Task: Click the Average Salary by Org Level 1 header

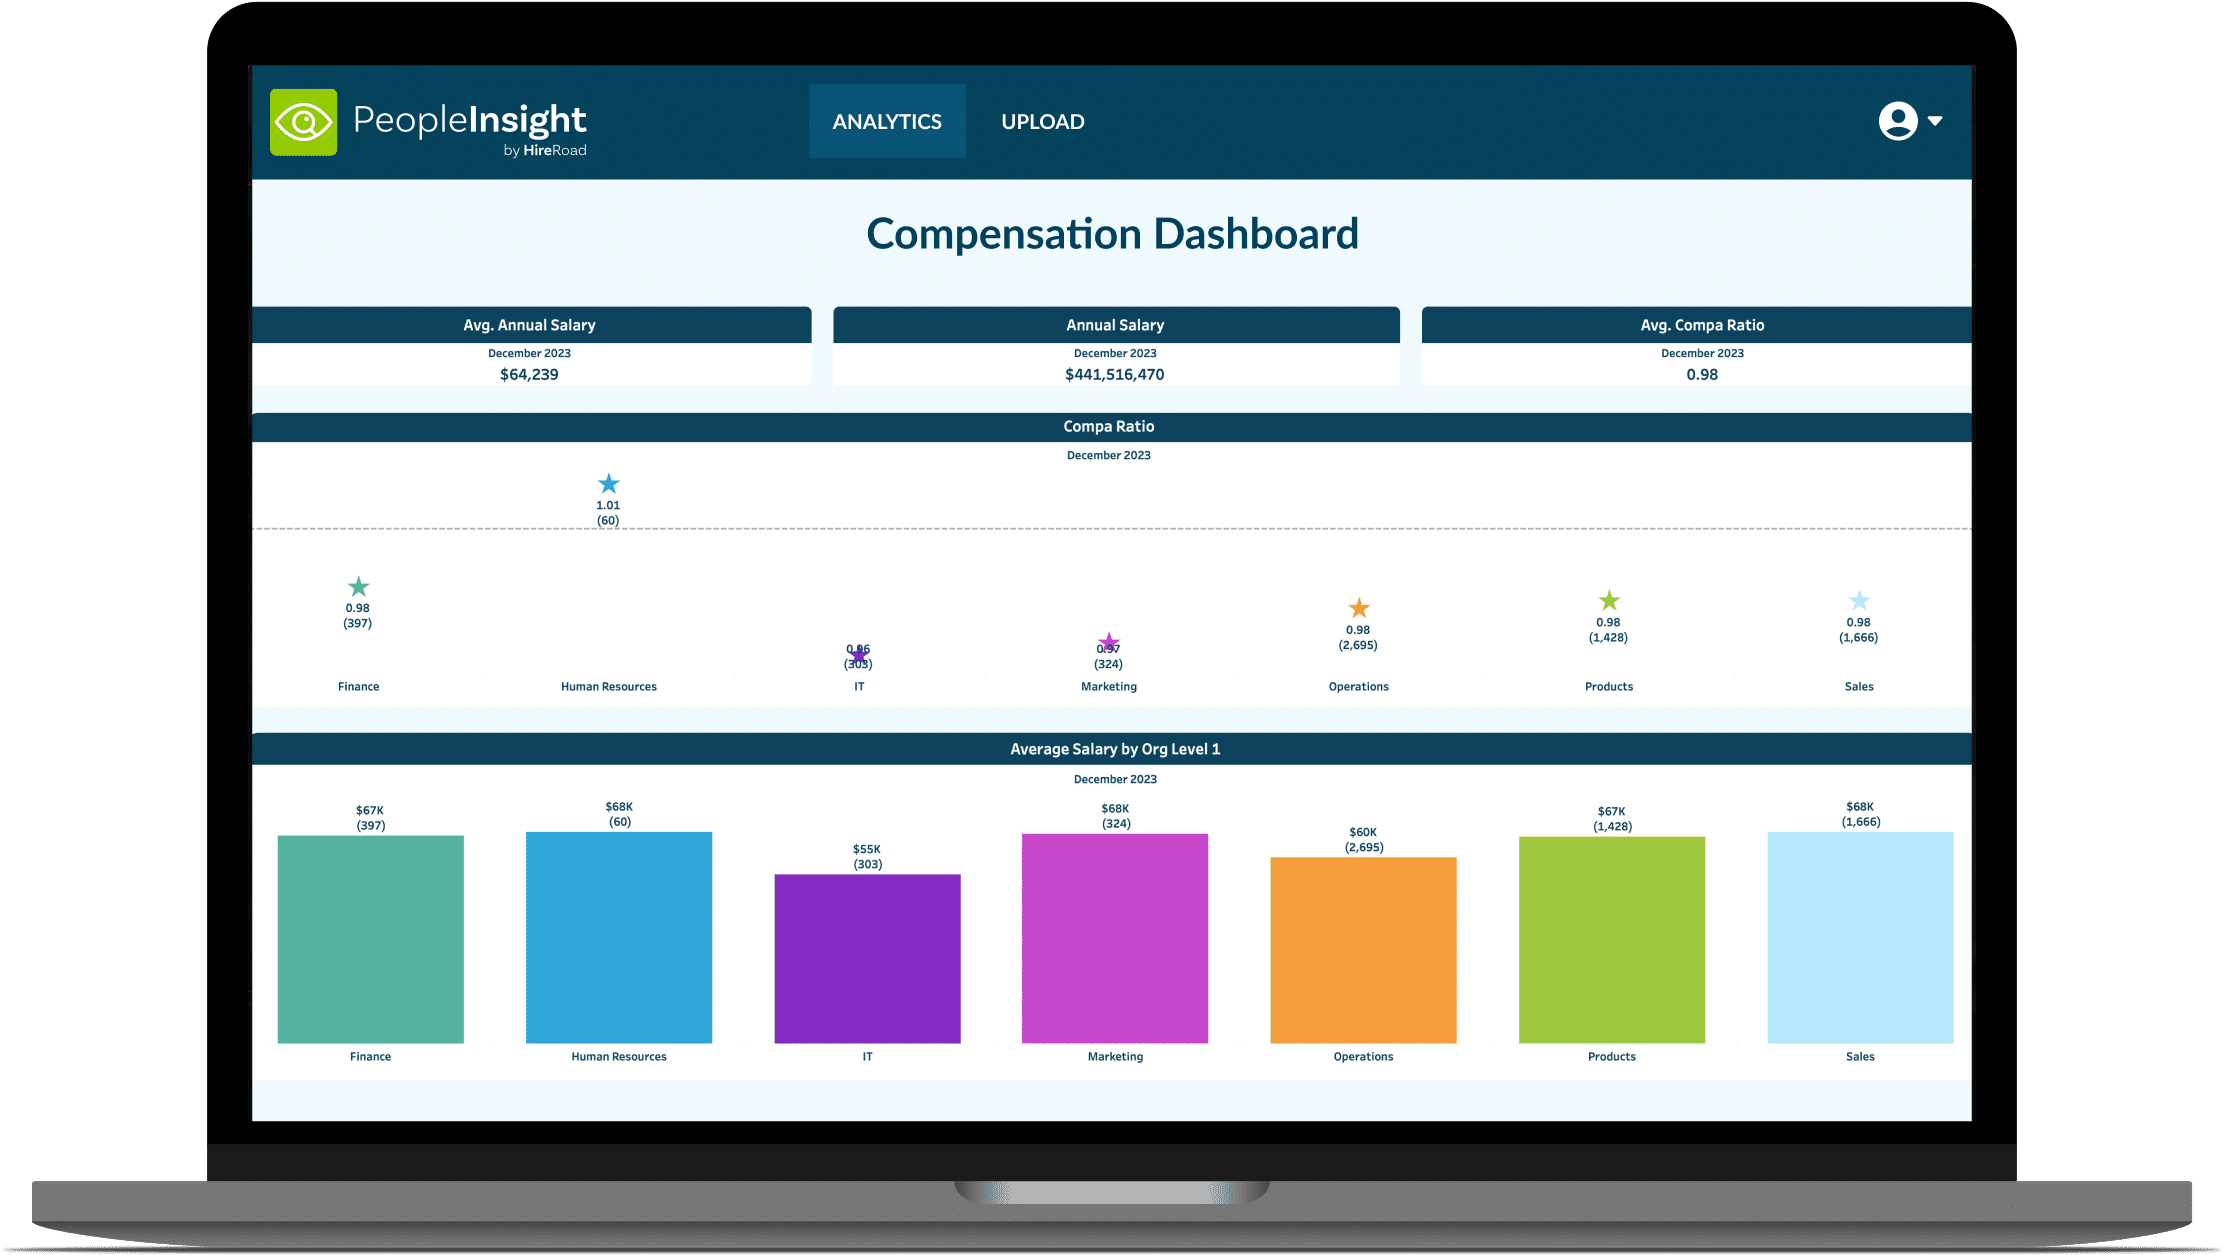Action: pos(1111,749)
